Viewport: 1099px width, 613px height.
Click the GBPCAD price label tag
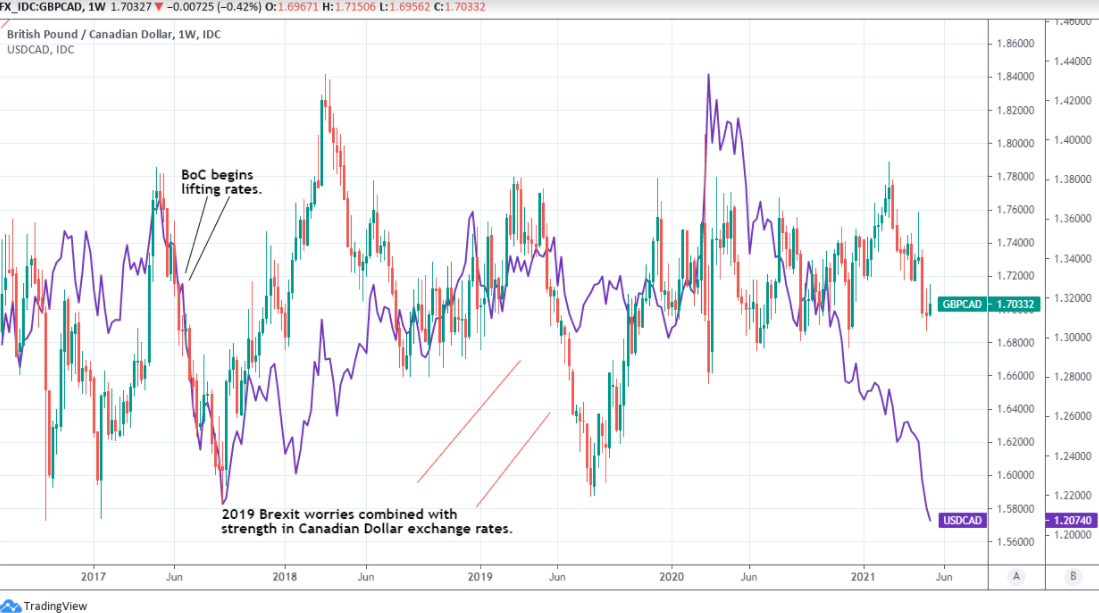click(x=962, y=304)
